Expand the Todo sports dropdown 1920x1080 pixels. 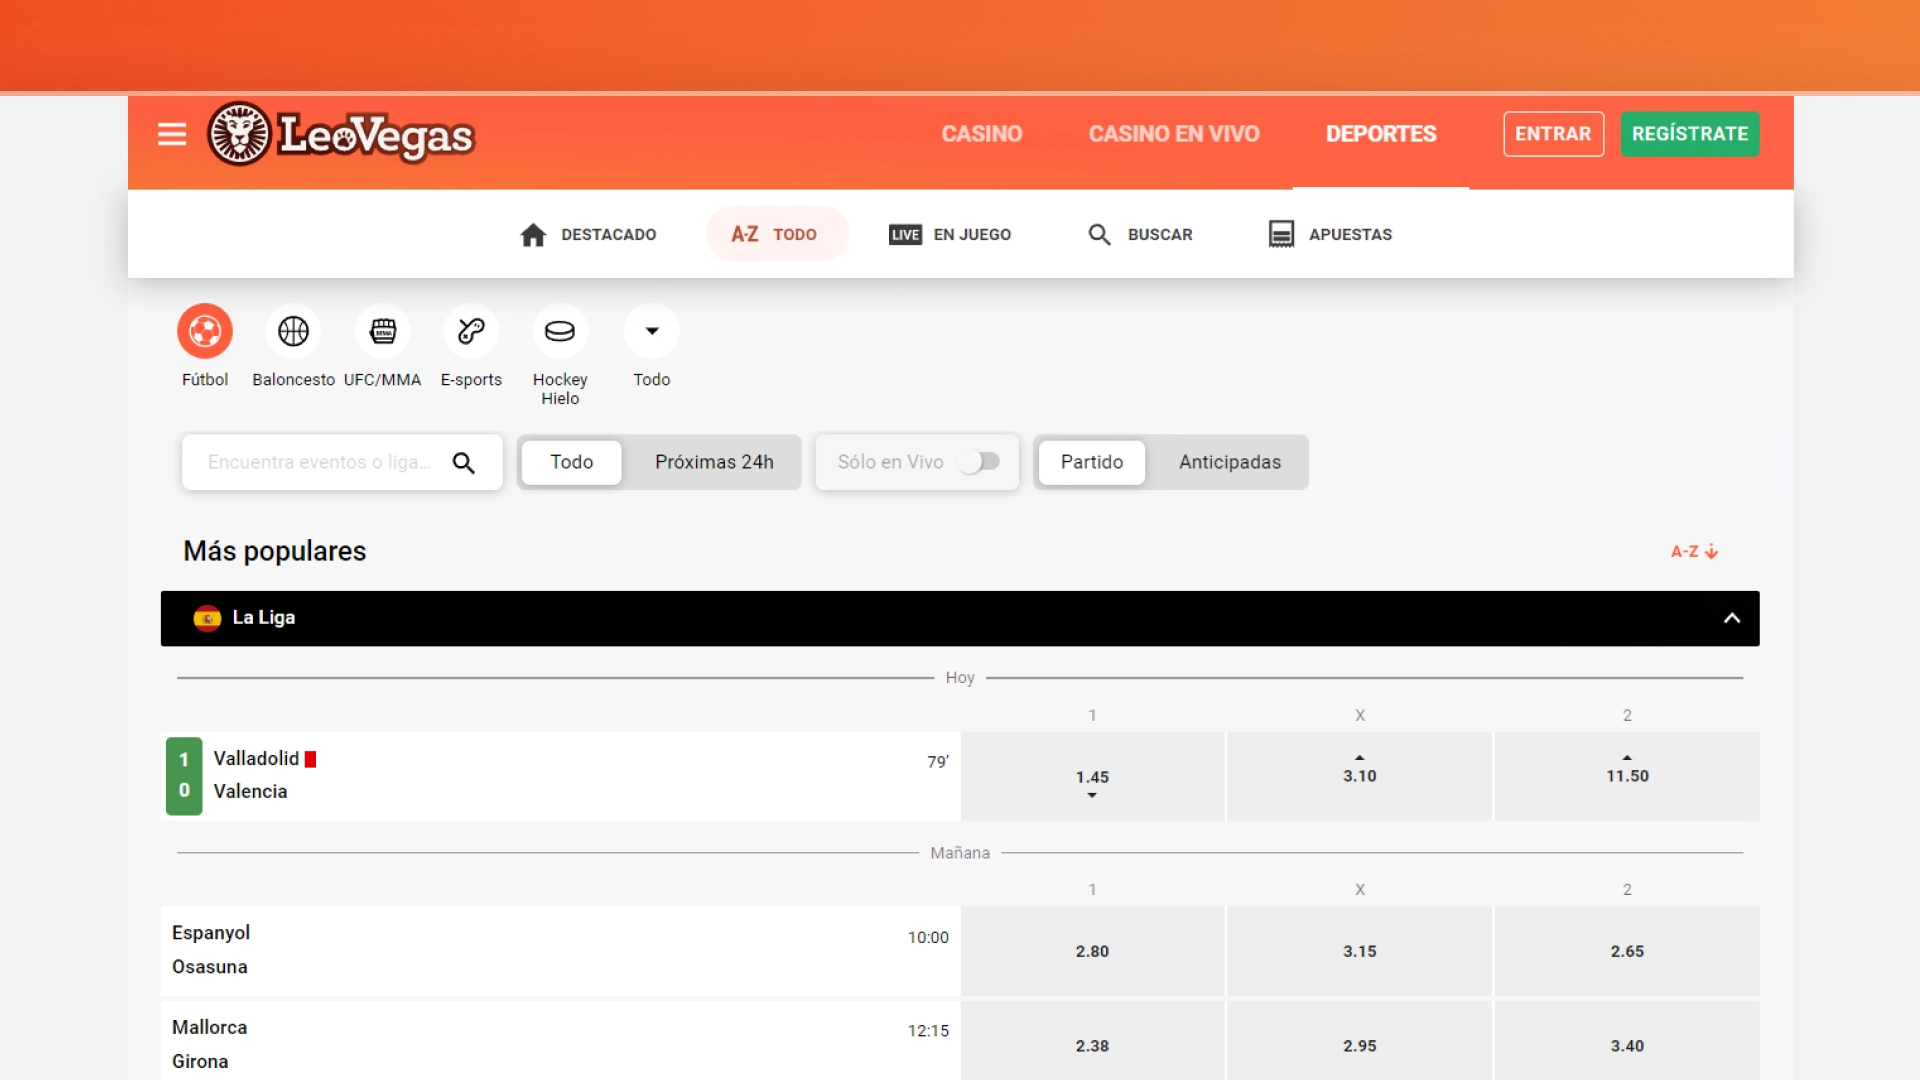click(x=652, y=331)
